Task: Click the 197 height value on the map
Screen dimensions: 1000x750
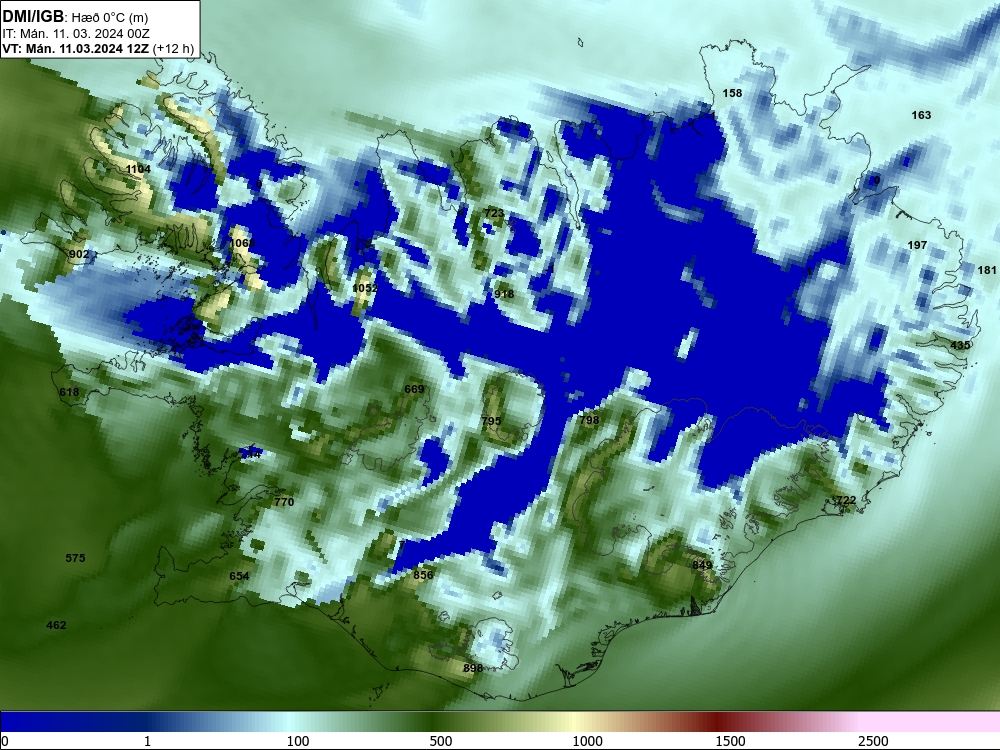Action: [x=917, y=245]
